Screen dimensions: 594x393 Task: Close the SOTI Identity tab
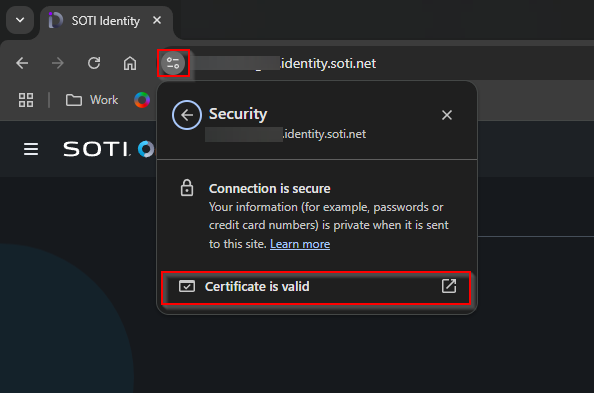point(157,20)
